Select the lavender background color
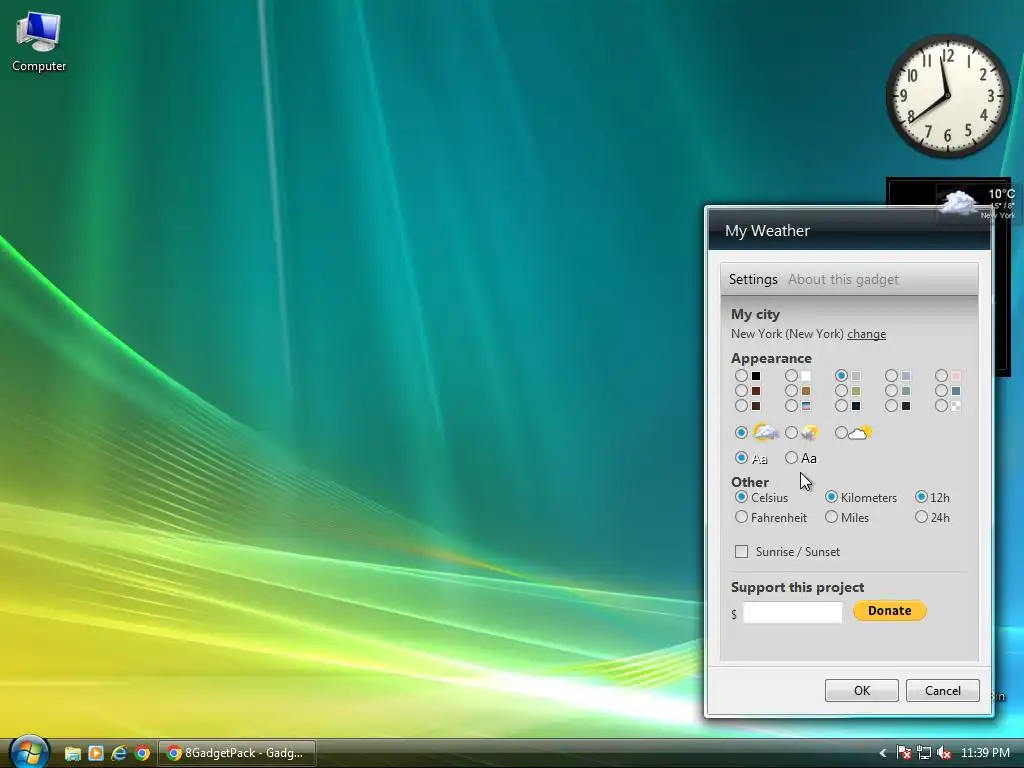This screenshot has height=768, width=1024. (891, 376)
